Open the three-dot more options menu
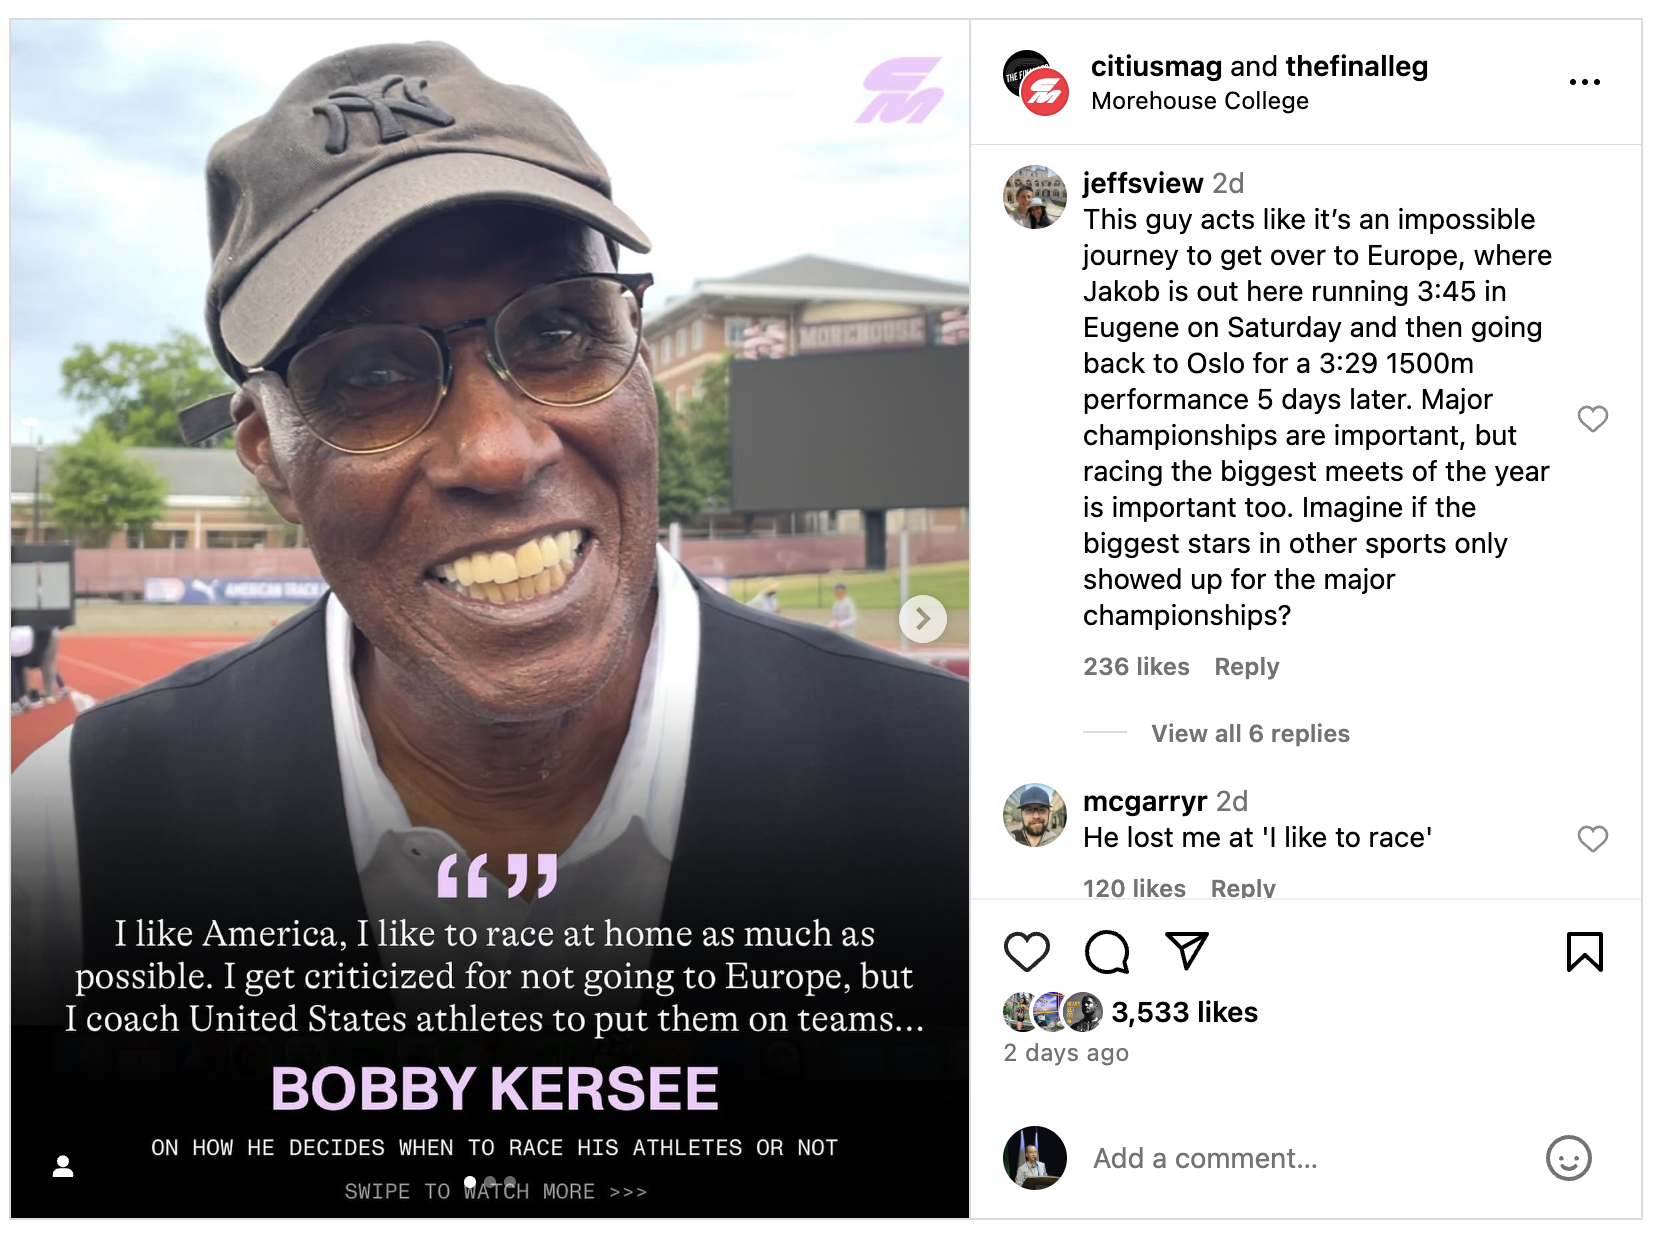 [x=1584, y=82]
